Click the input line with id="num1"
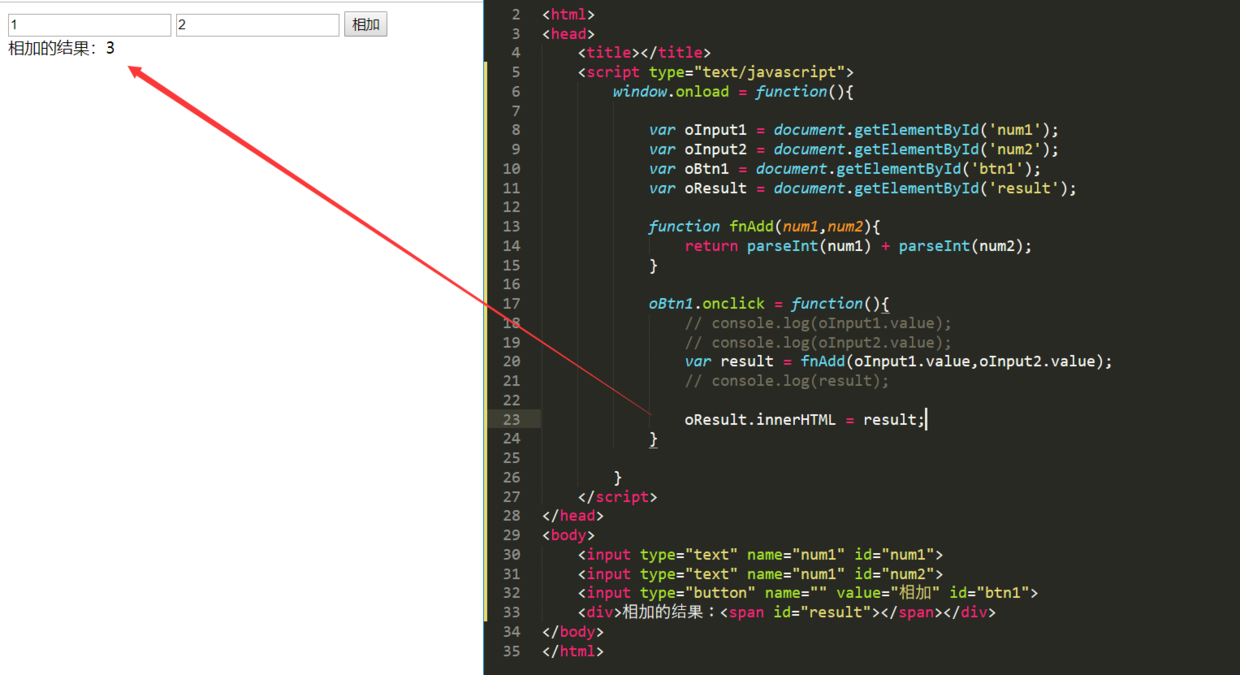 [760, 554]
